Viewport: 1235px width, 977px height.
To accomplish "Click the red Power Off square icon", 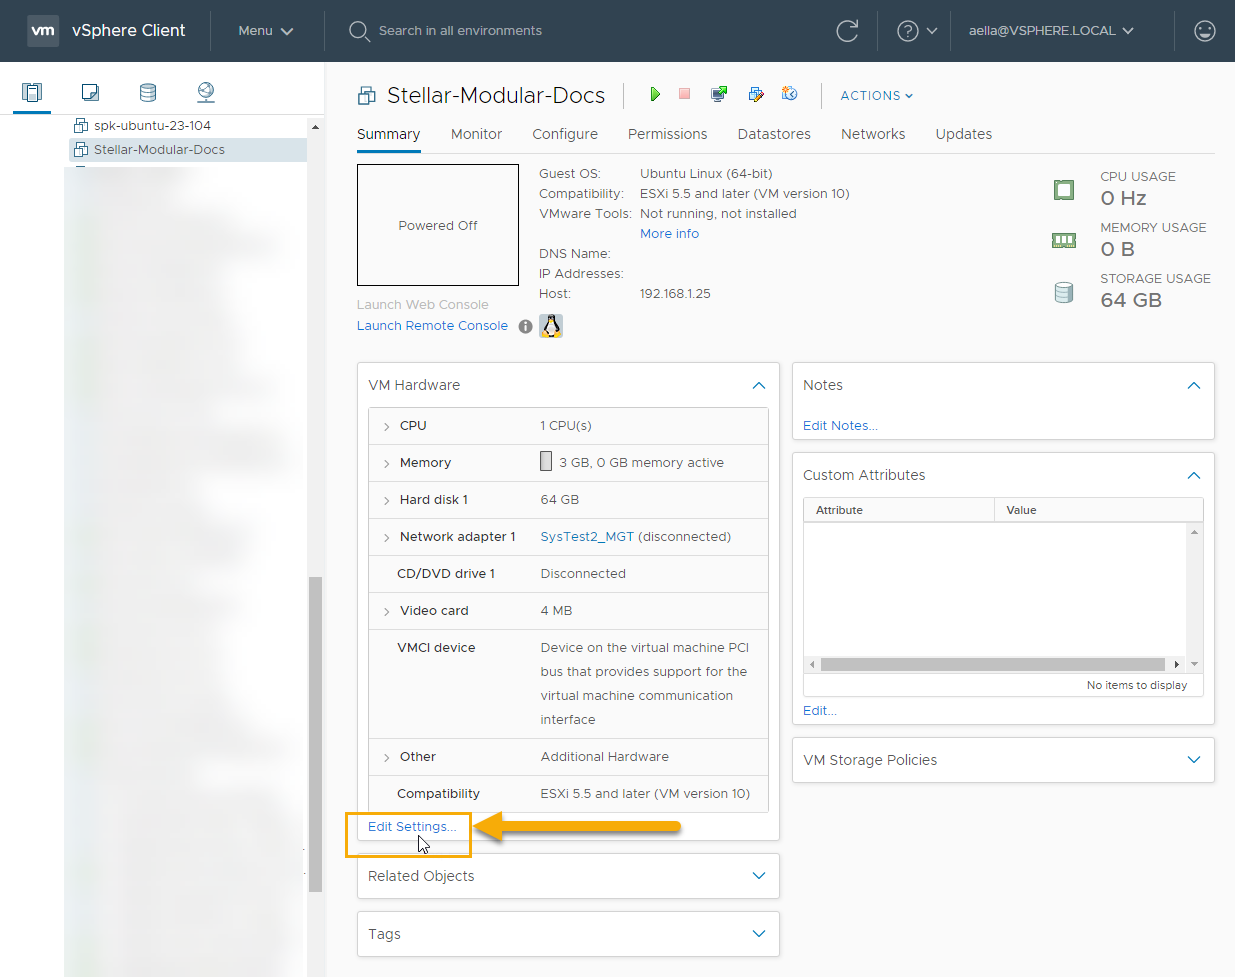I will (685, 94).
